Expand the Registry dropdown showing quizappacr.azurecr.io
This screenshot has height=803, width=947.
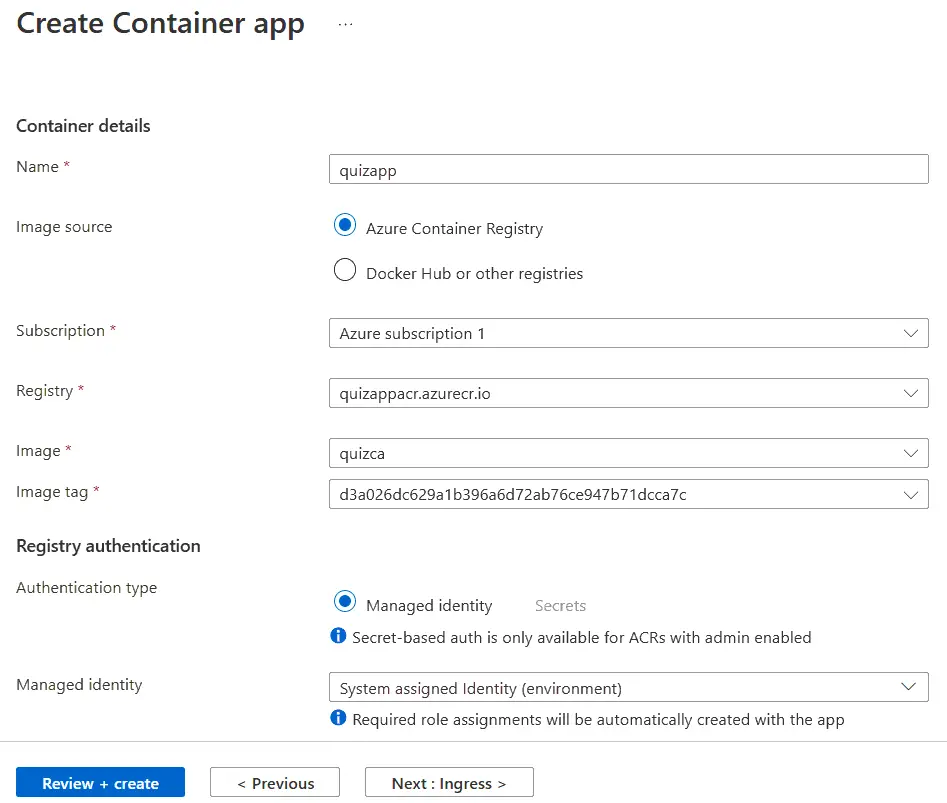(x=628, y=393)
